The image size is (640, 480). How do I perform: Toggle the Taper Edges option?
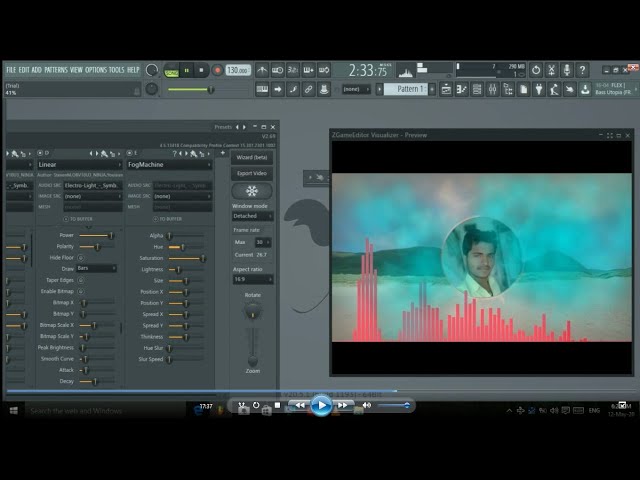(80, 280)
